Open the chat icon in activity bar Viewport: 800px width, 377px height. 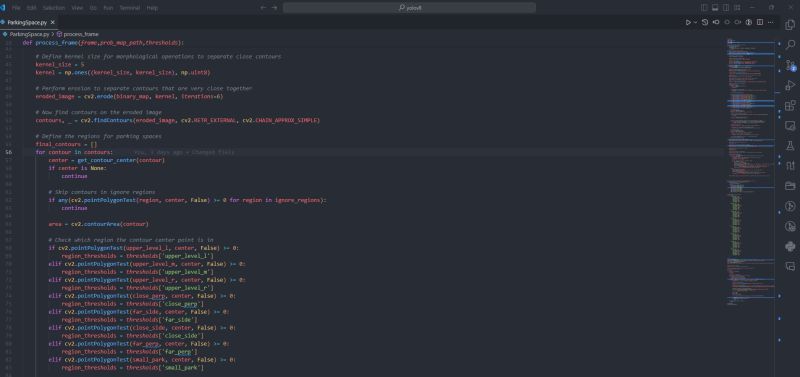(790, 266)
